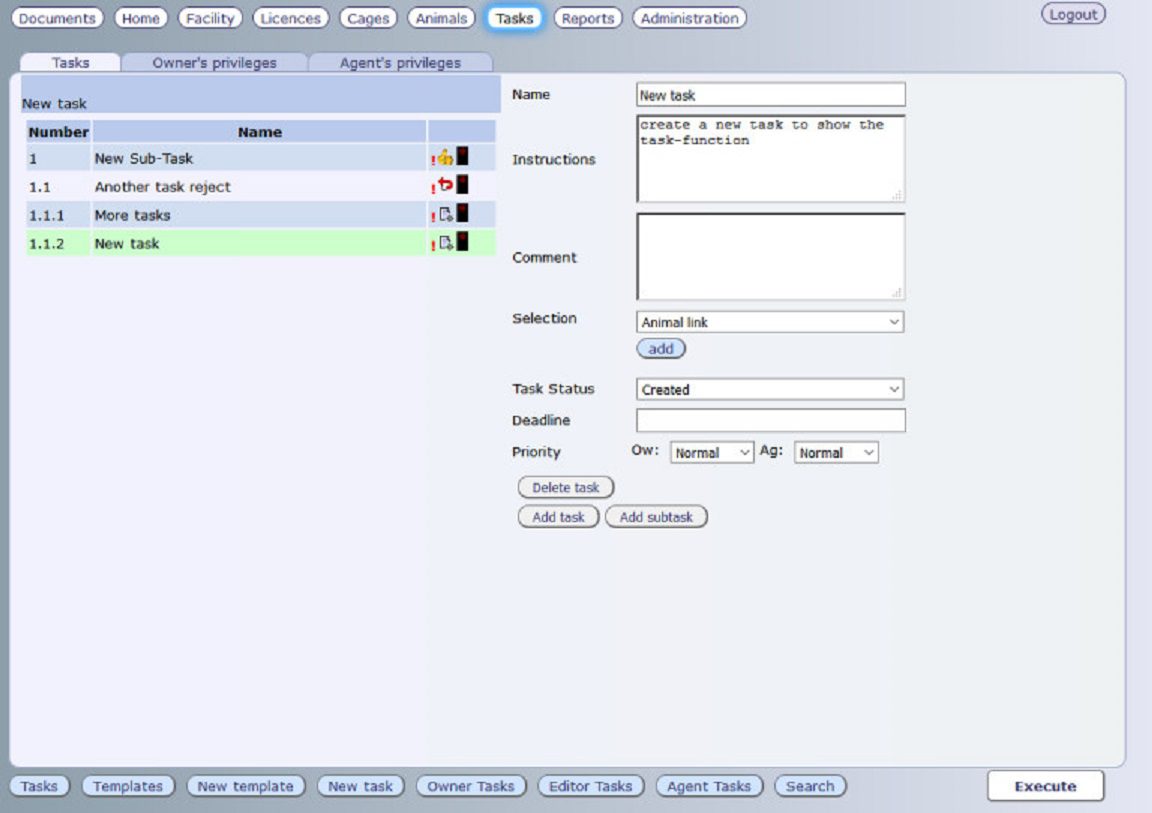Viewport: 1152px width, 813px height.
Task: Click the exclamation mark in task row 1.1.2
Action: tap(433, 245)
